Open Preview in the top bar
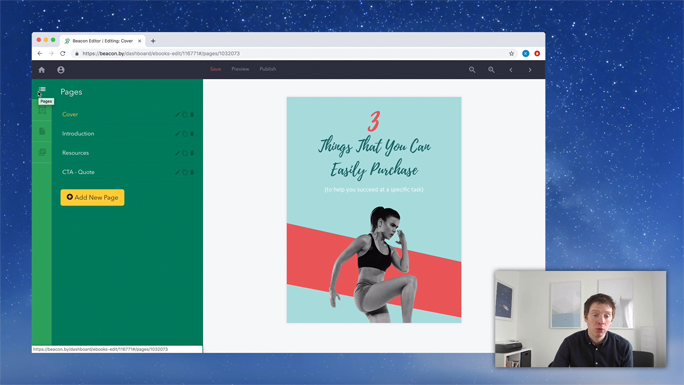 click(x=240, y=69)
